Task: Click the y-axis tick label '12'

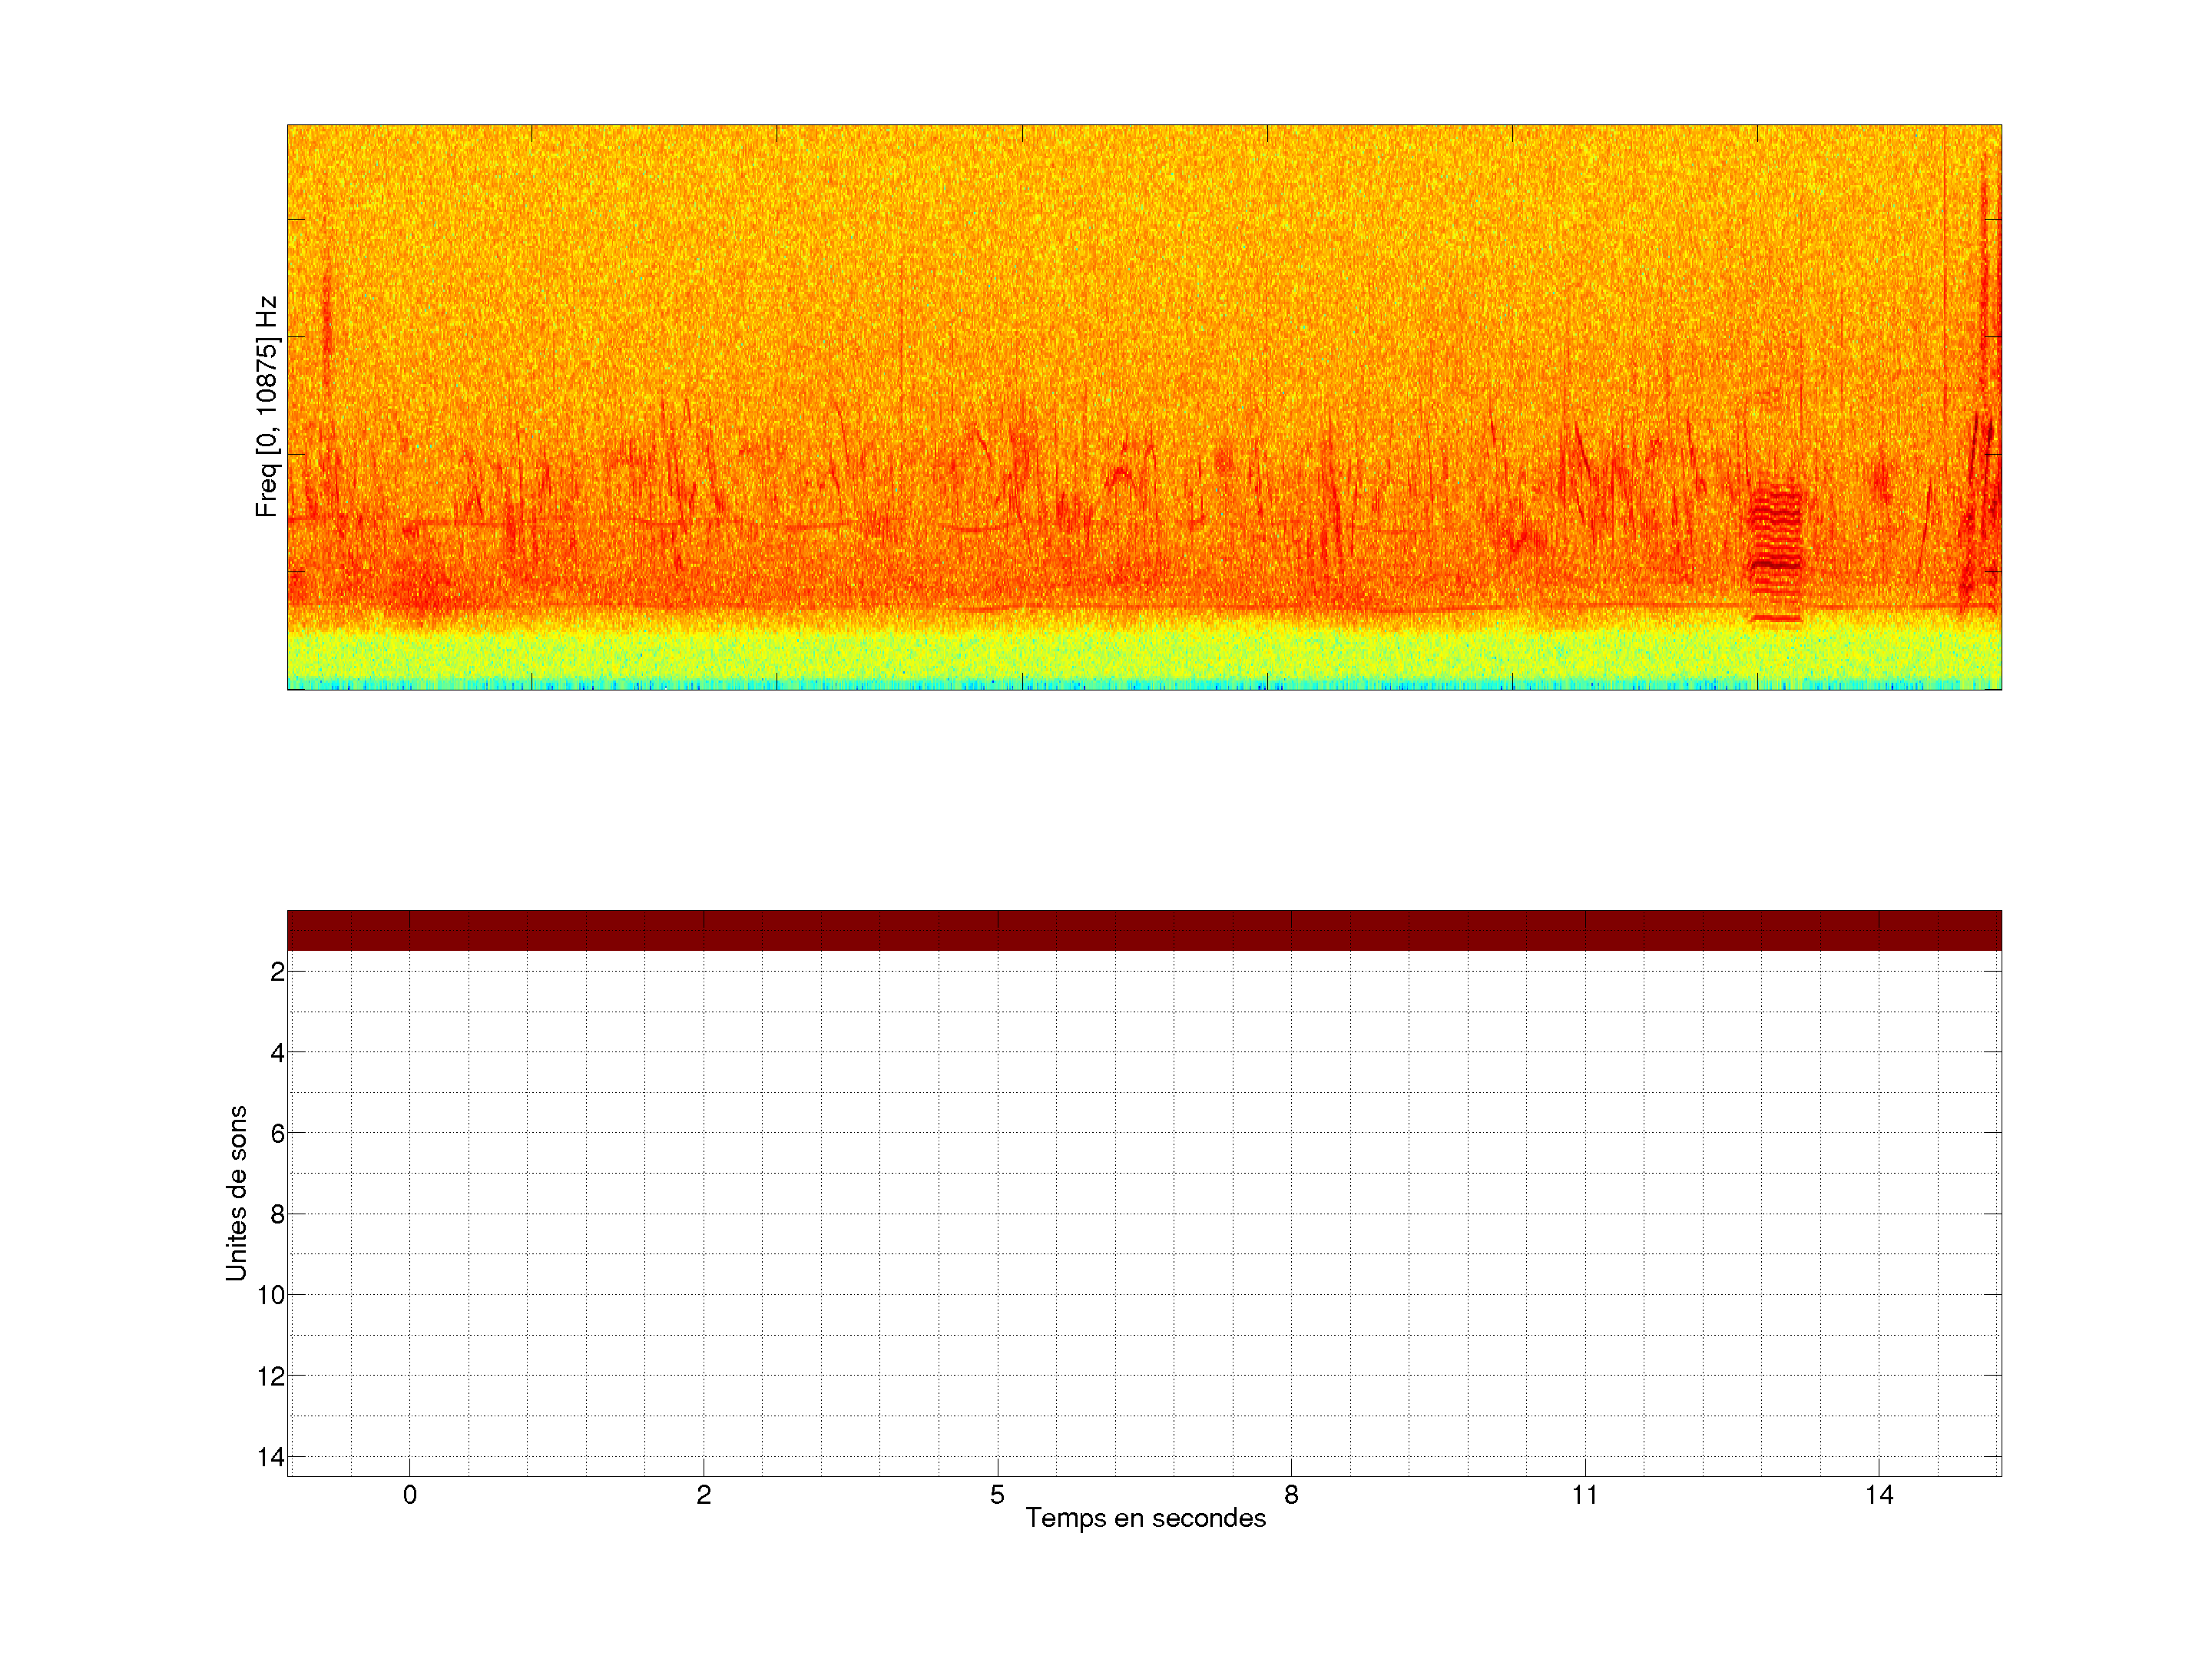Action: tap(271, 1377)
